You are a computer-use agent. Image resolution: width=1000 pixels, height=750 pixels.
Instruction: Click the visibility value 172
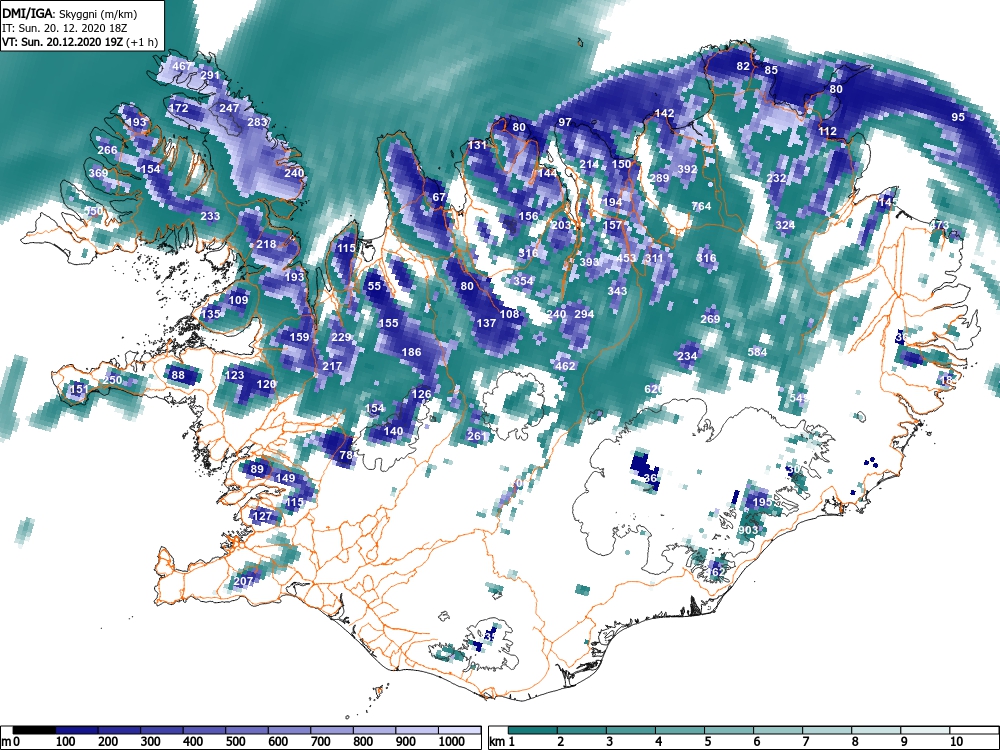179,108
